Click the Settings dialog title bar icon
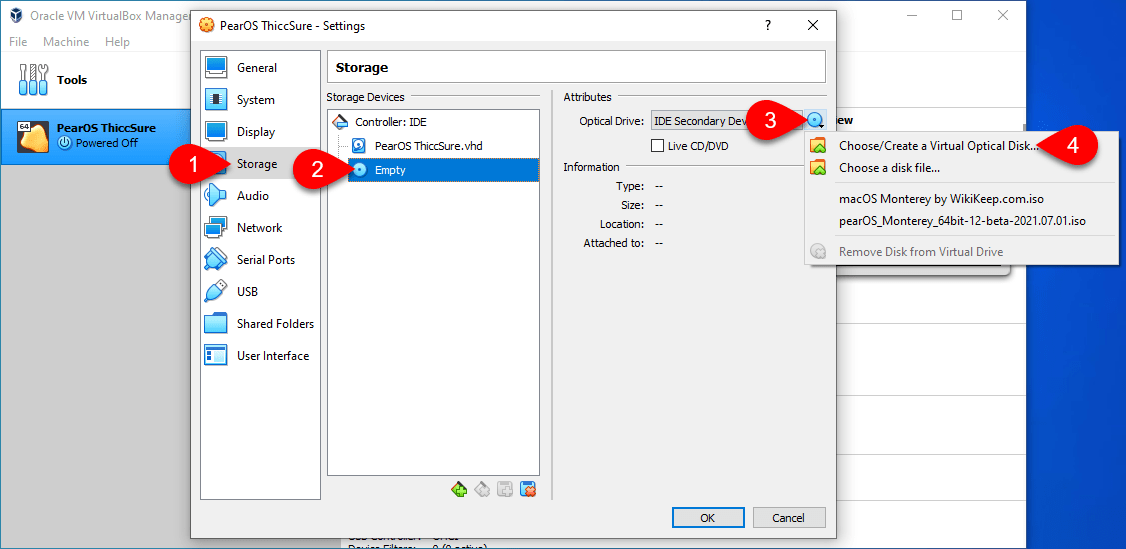 pos(207,26)
